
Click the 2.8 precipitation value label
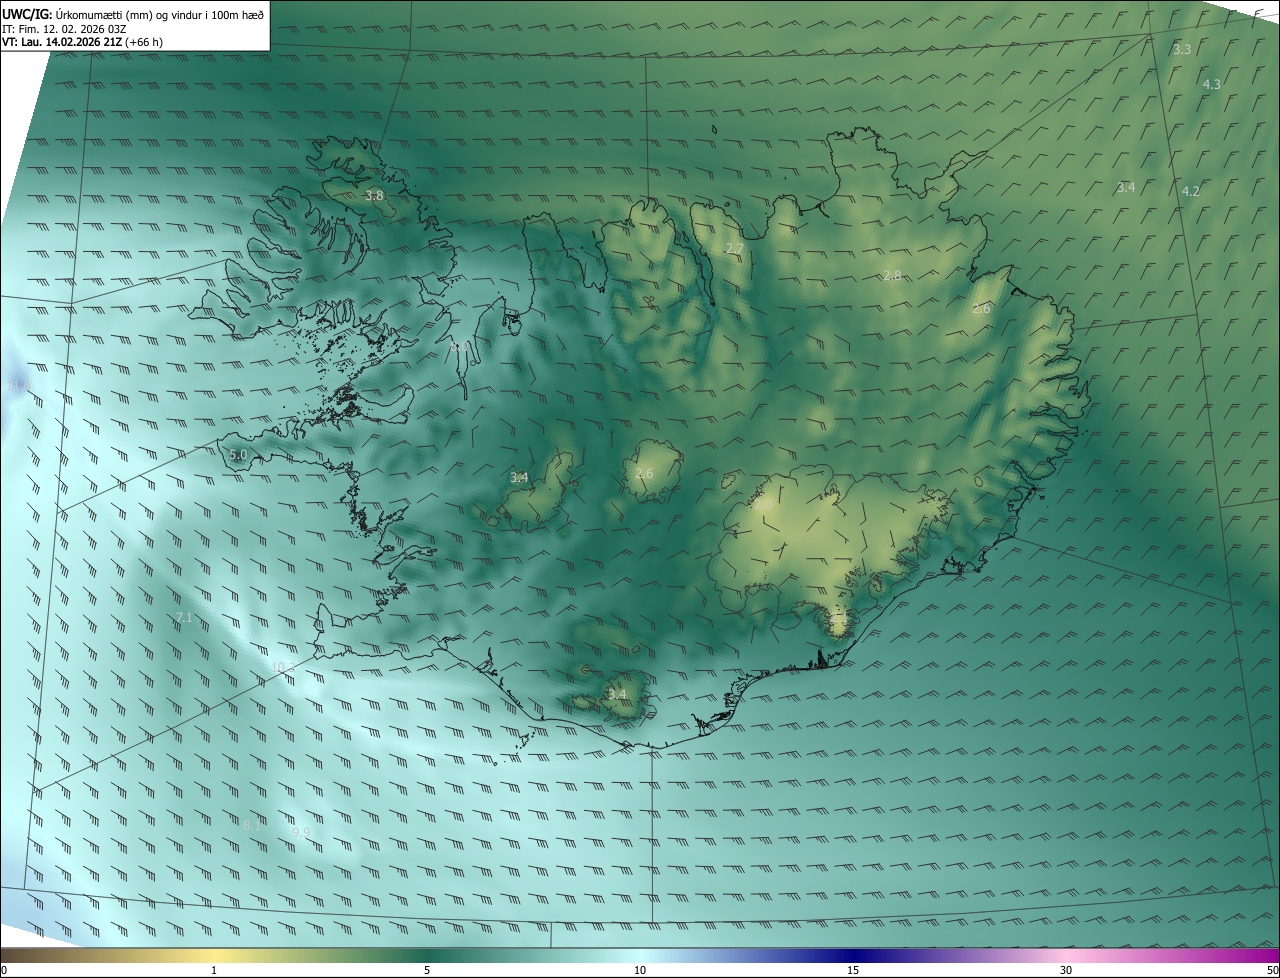coord(892,275)
